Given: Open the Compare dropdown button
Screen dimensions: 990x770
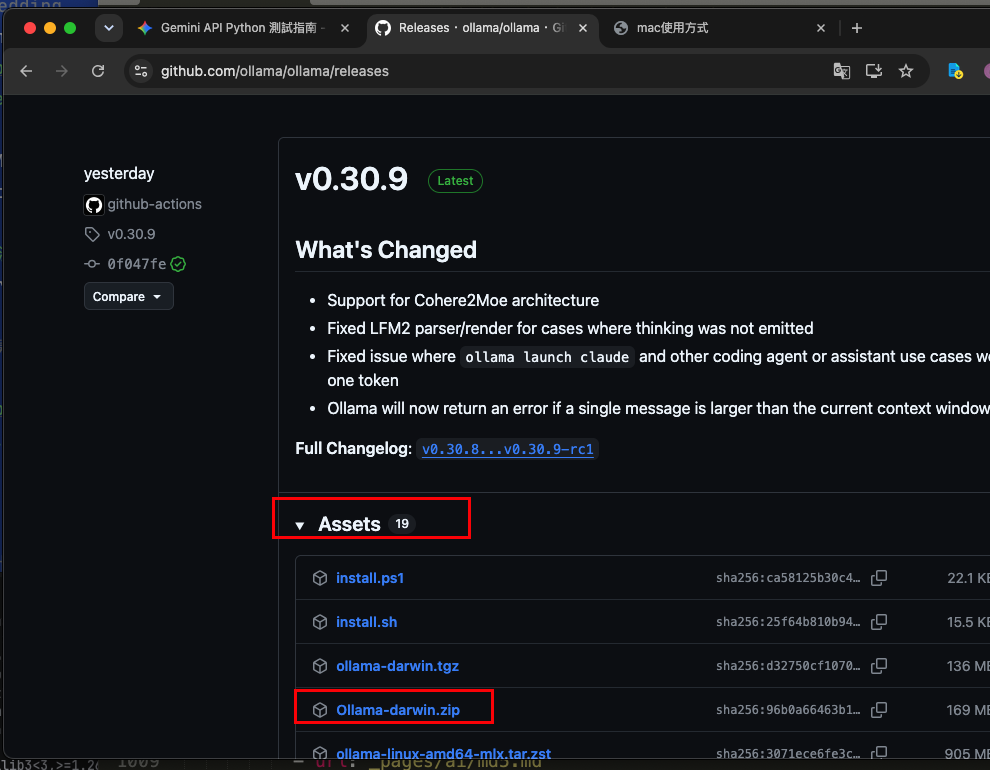Looking at the screenshot, I should 128,297.
